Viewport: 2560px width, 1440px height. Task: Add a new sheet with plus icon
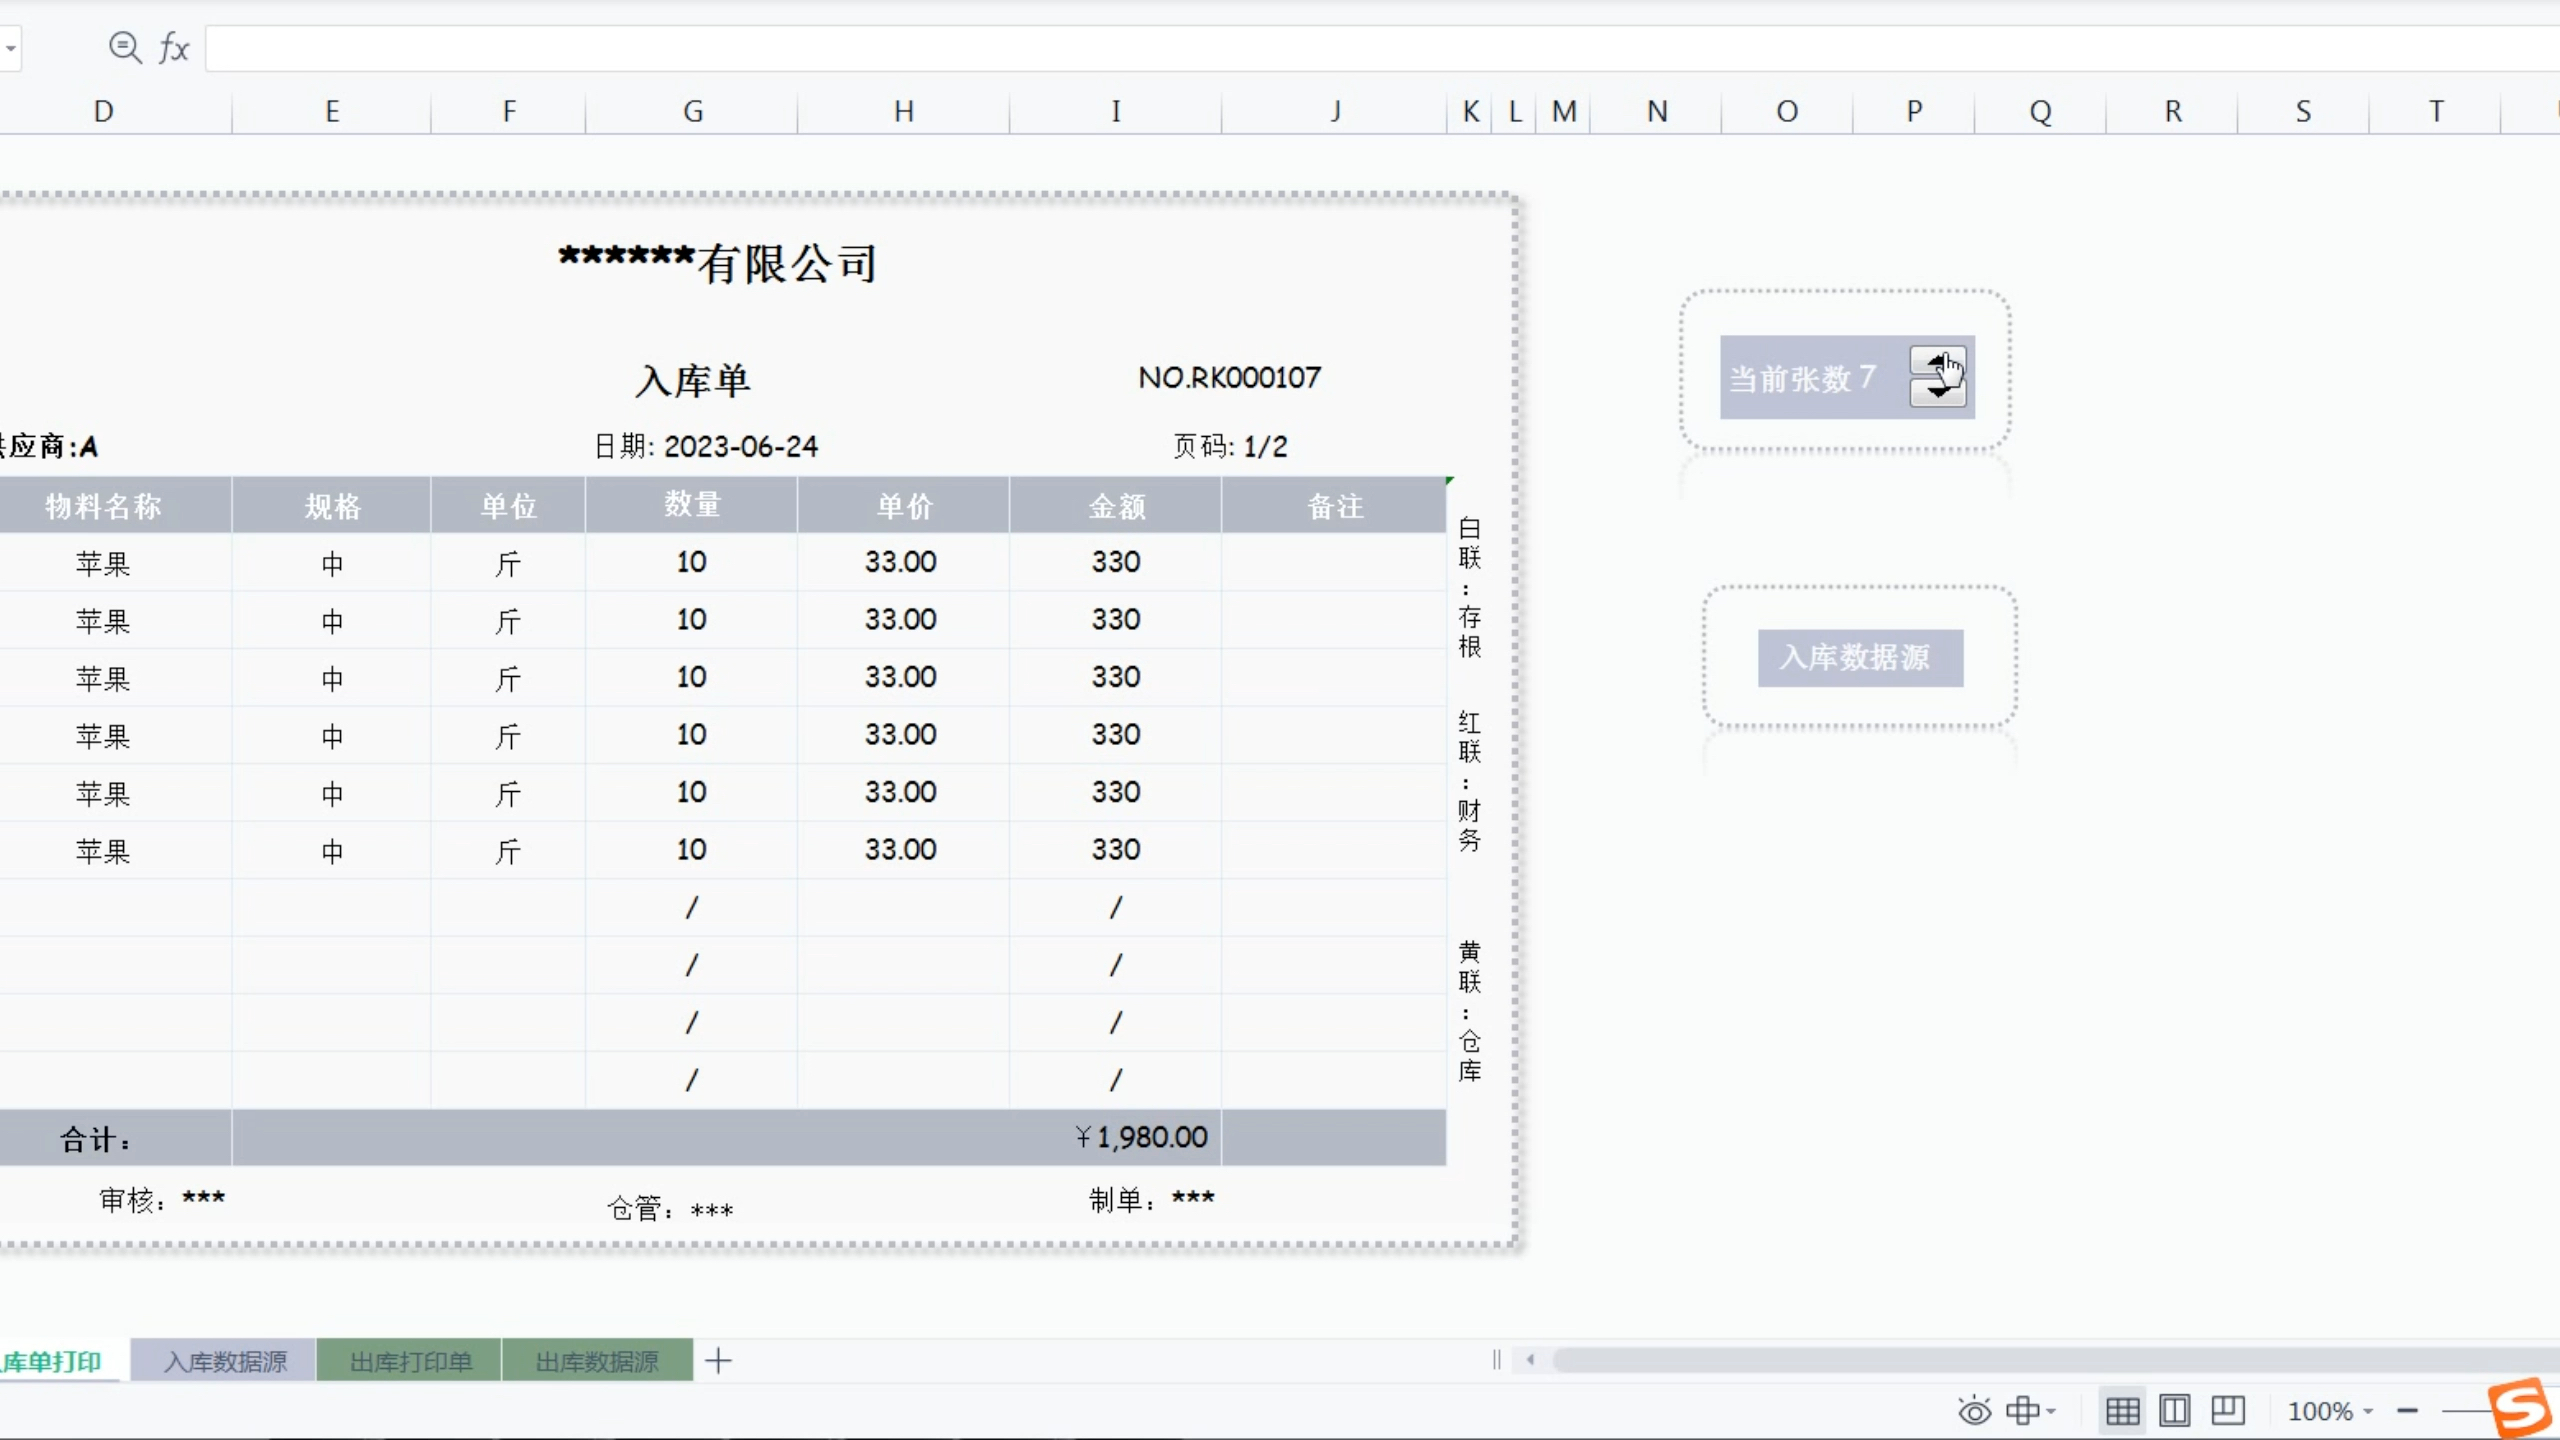[x=718, y=1360]
